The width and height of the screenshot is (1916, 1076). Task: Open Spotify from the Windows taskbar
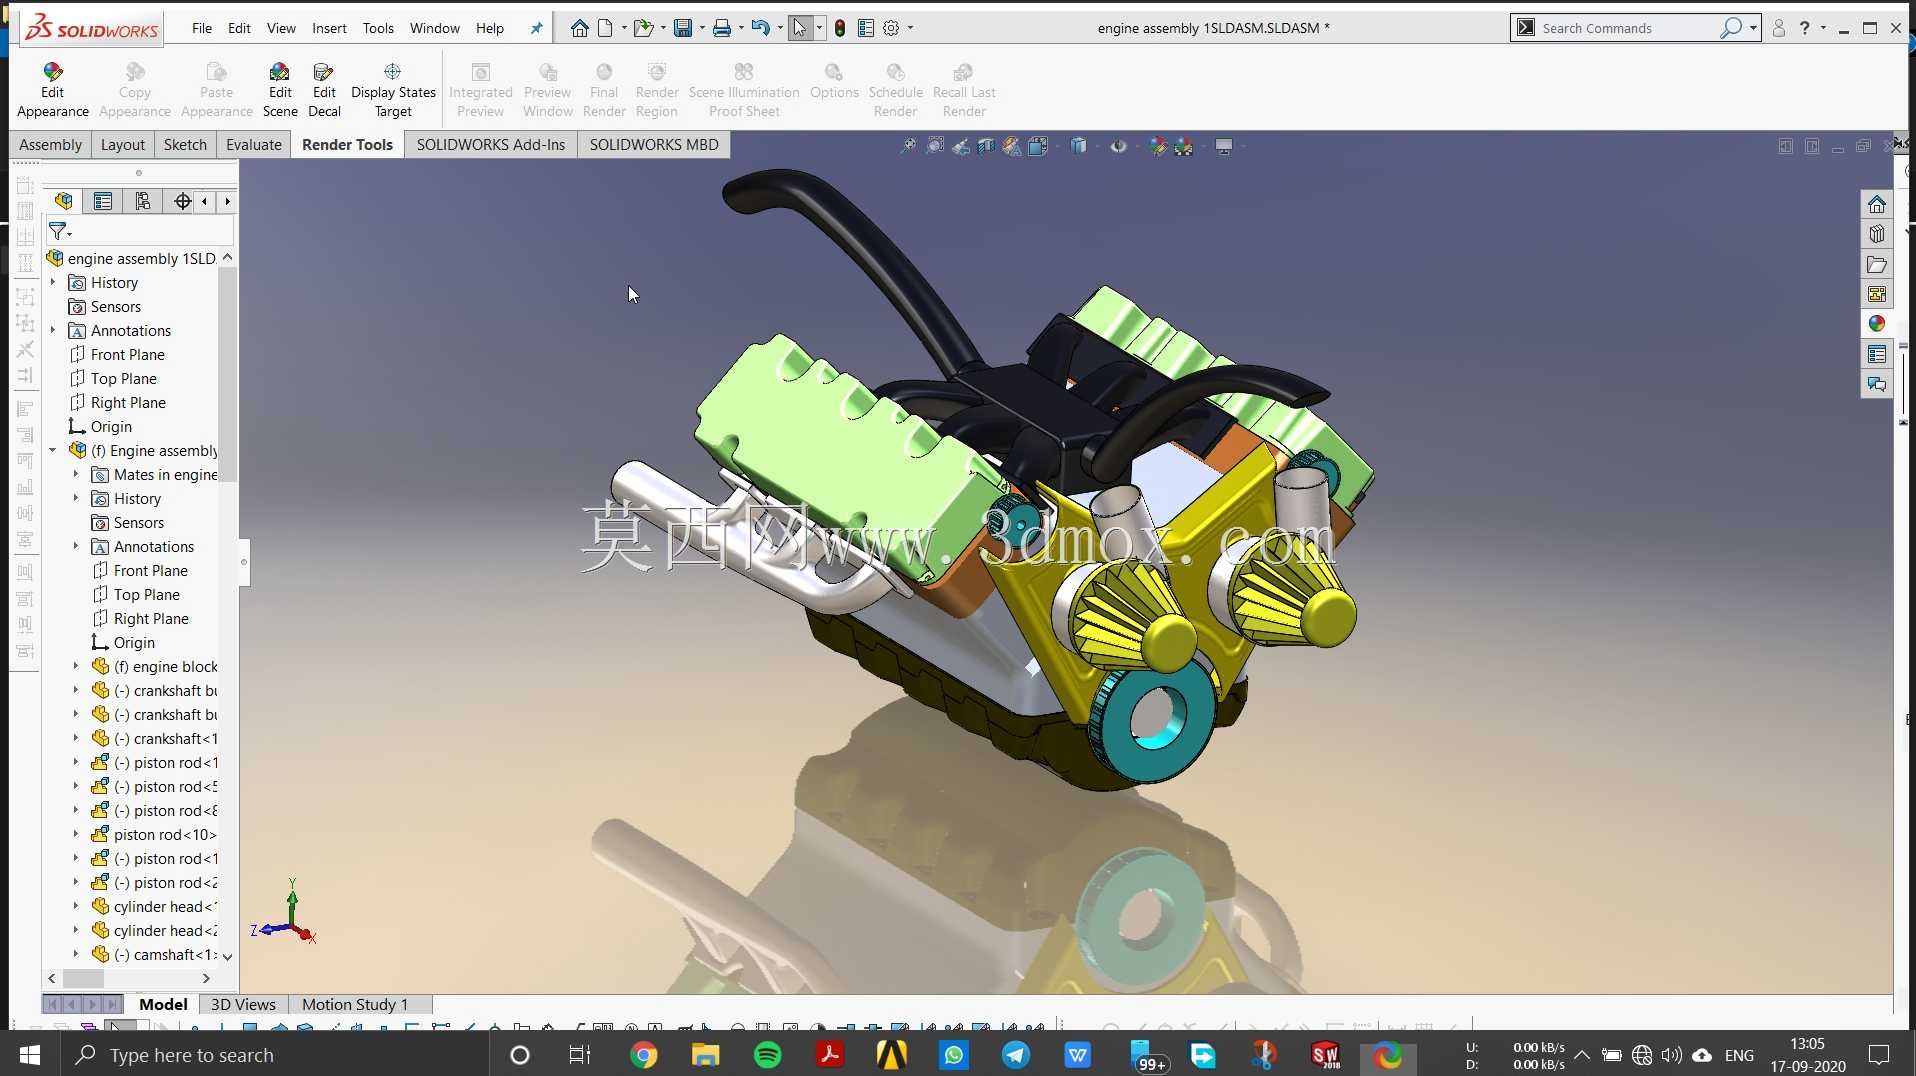coord(767,1055)
